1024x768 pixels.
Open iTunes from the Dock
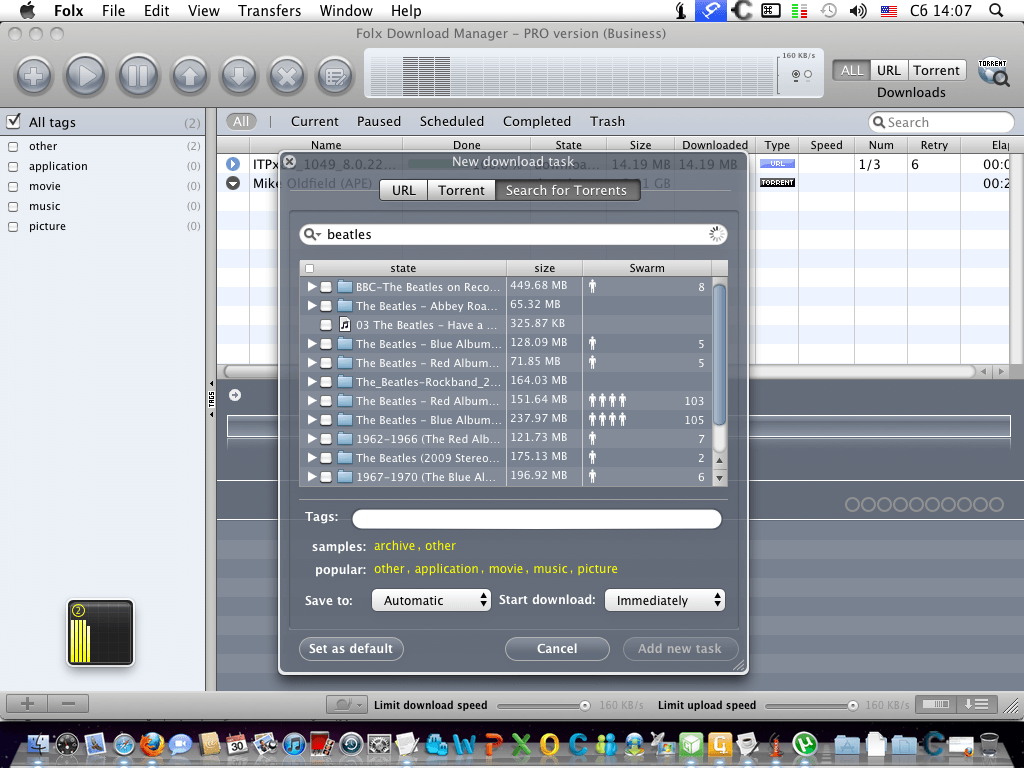(294, 744)
